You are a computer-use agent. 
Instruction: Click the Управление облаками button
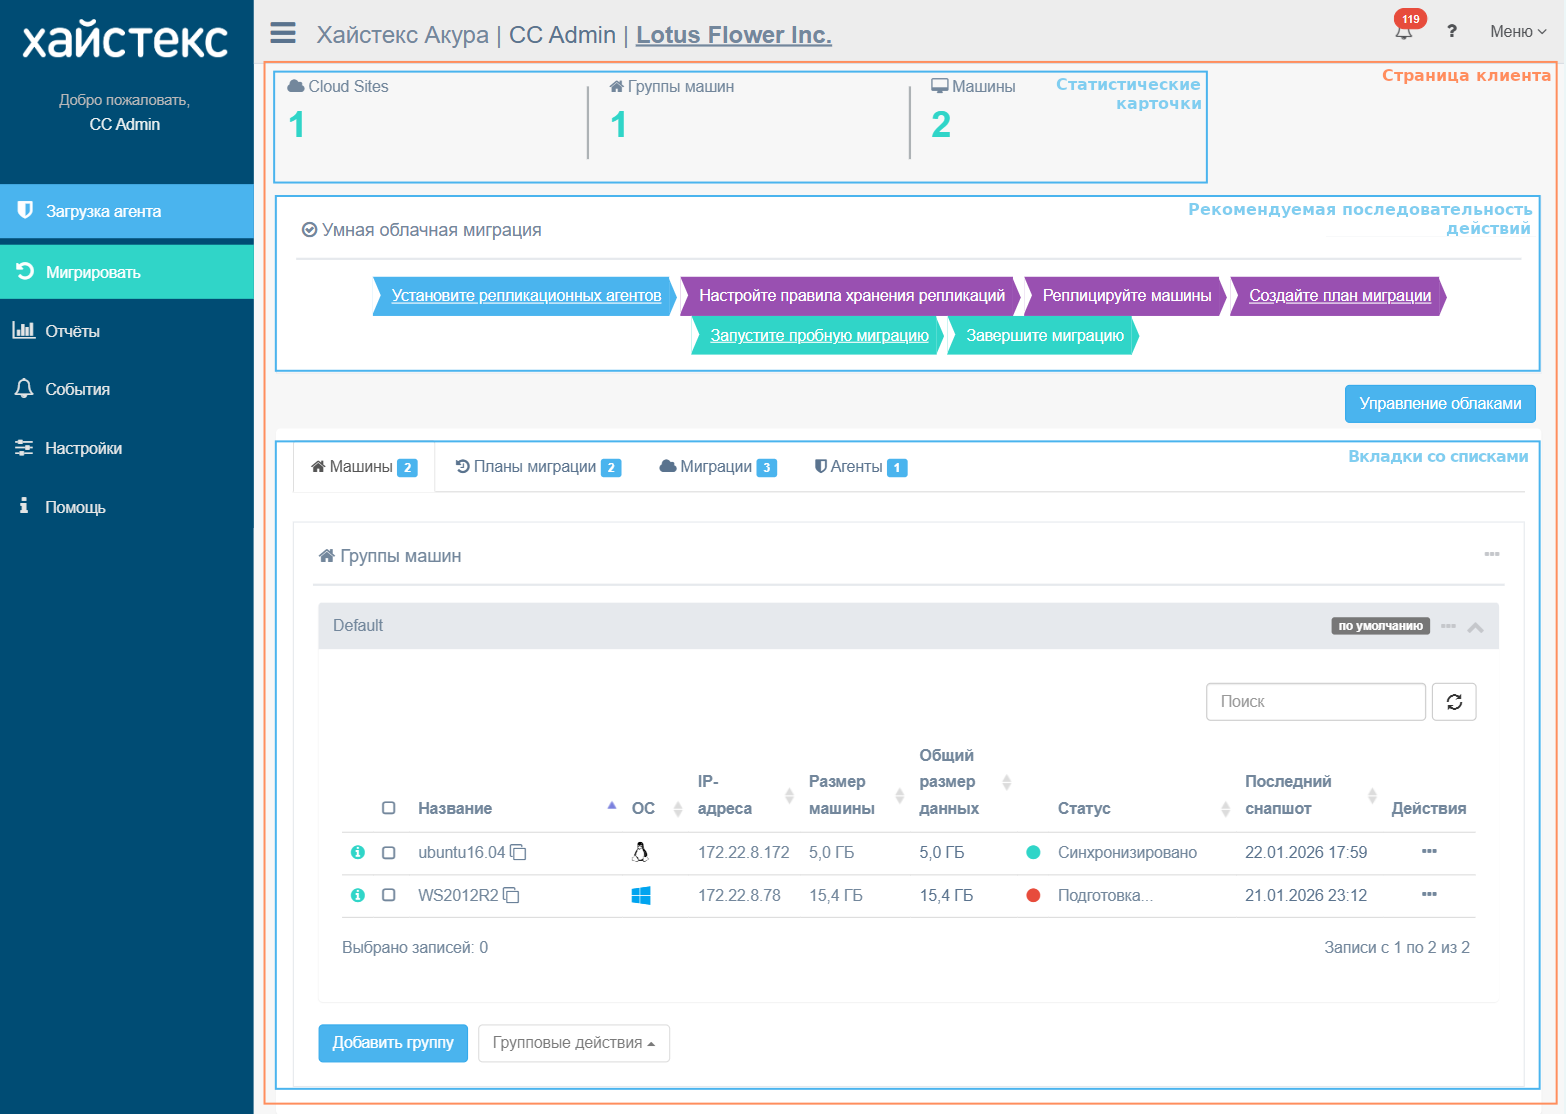(x=1439, y=404)
